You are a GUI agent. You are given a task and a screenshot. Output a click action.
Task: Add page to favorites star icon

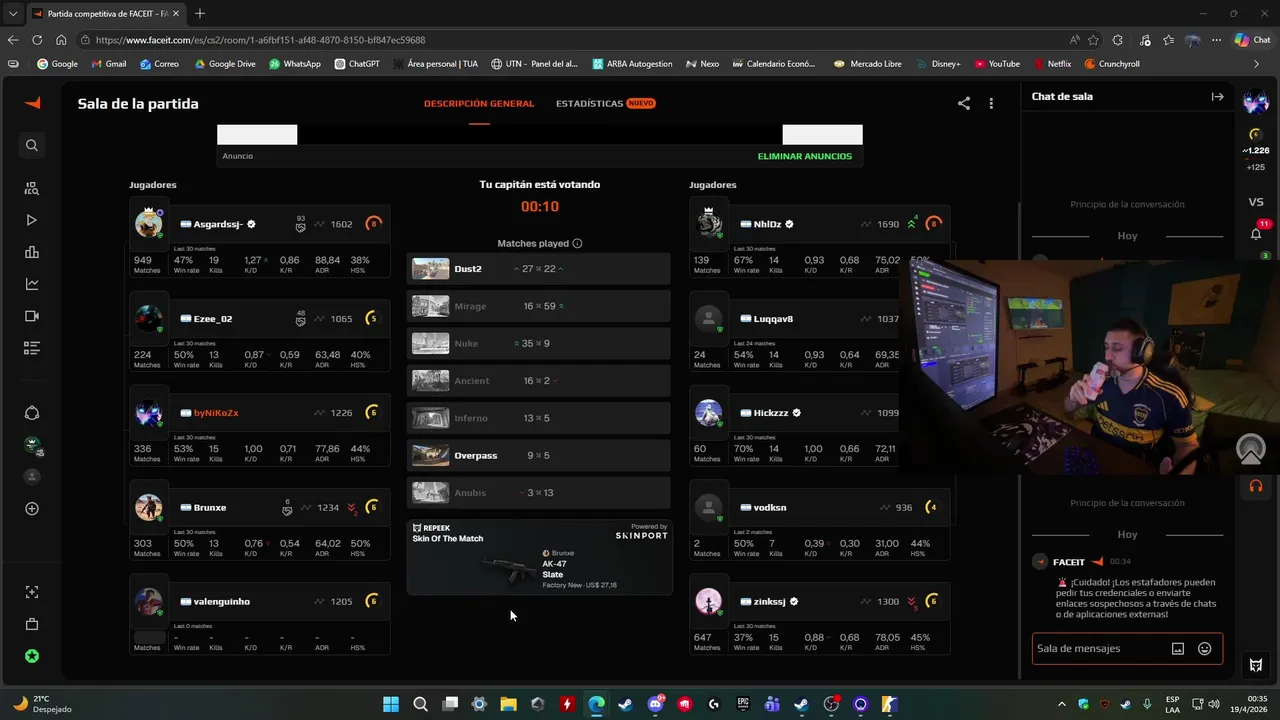(1093, 40)
